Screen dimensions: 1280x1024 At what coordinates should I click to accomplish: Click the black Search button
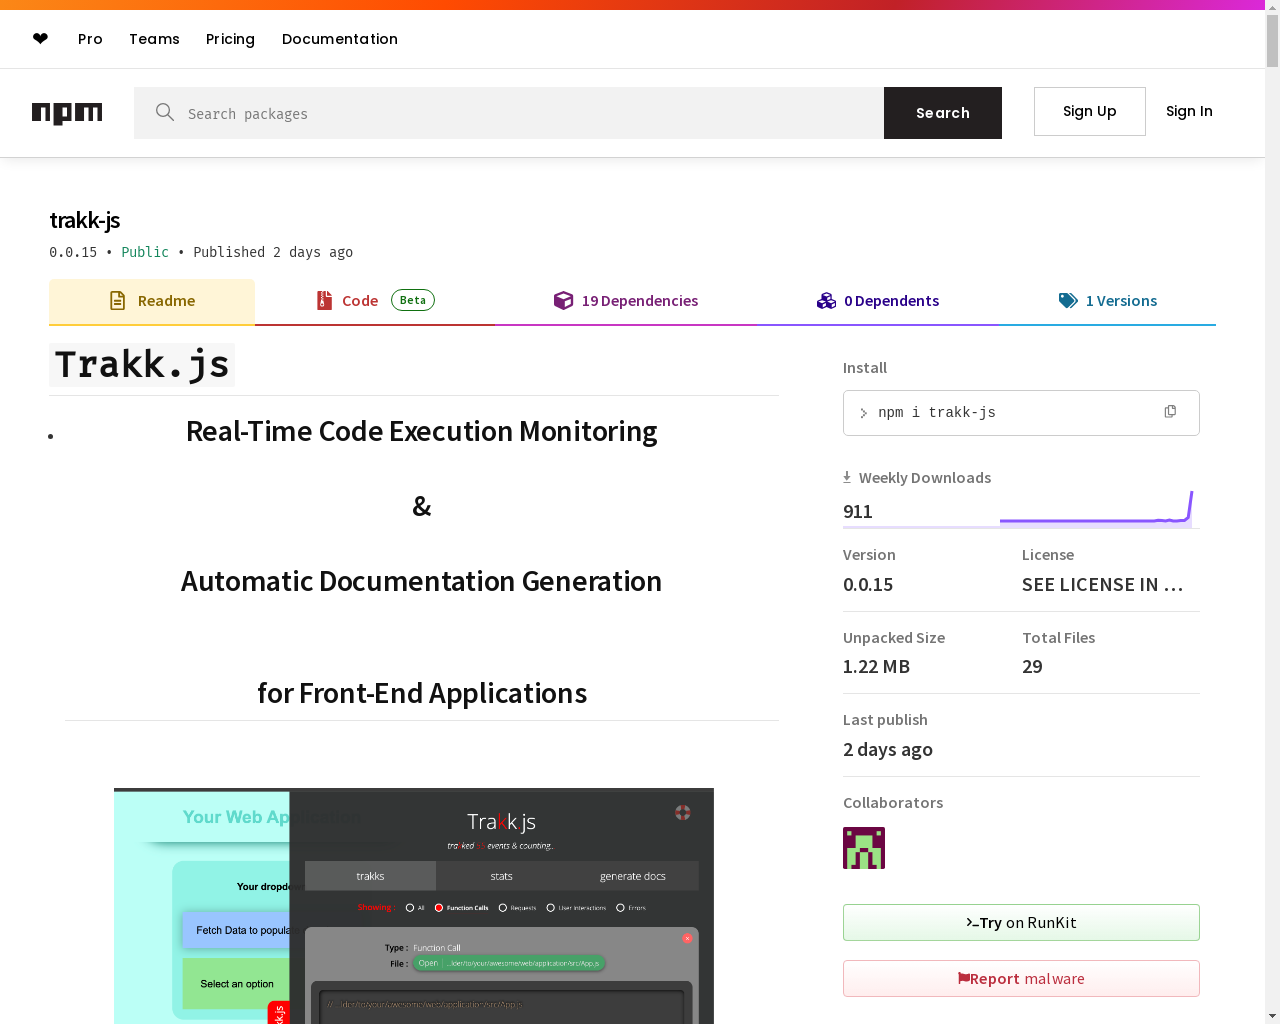coord(943,113)
